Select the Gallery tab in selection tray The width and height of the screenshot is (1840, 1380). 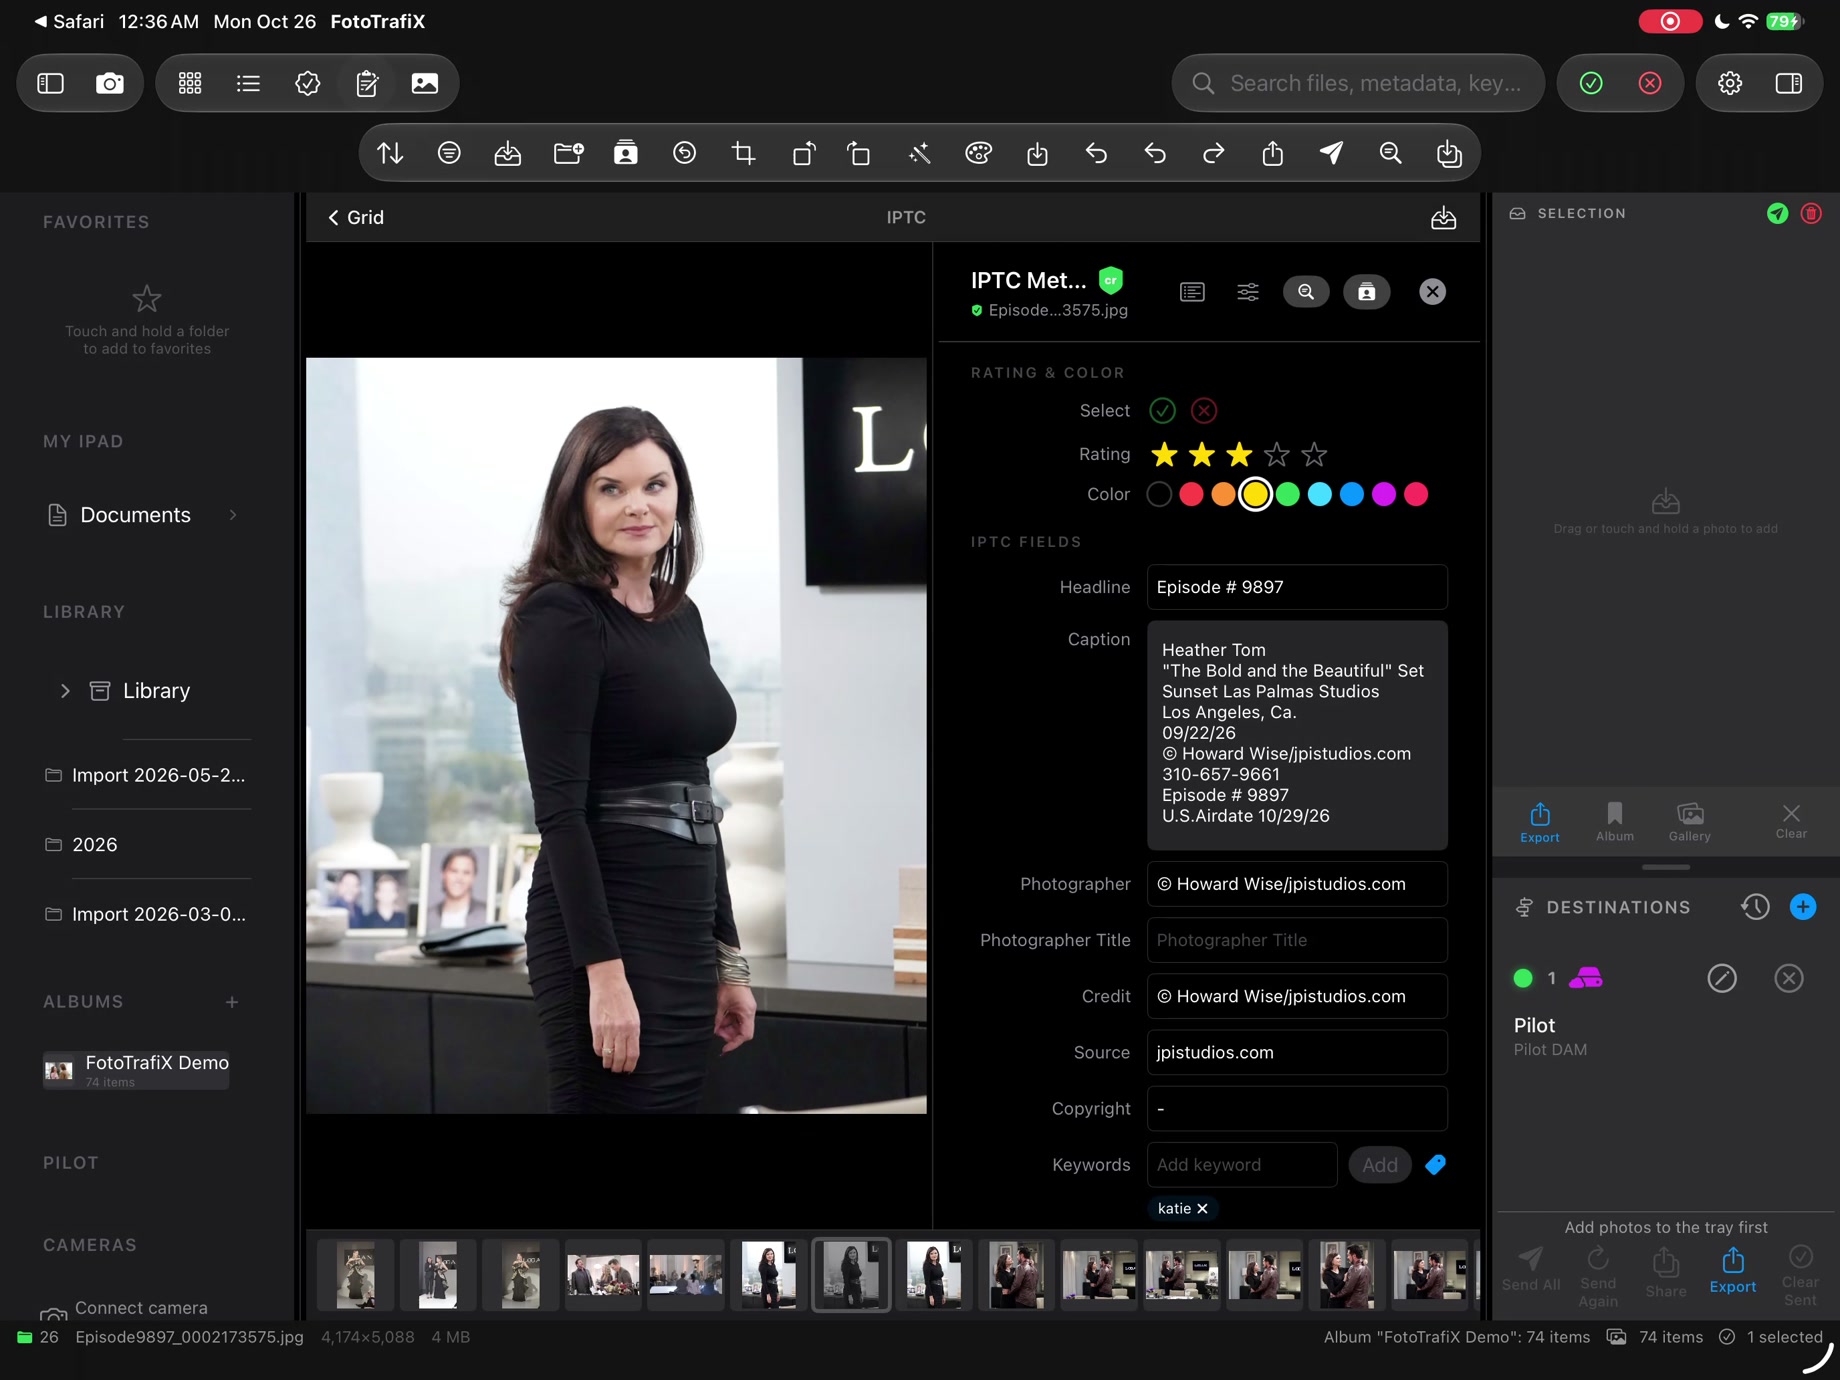pyautogui.click(x=1690, y=822)
